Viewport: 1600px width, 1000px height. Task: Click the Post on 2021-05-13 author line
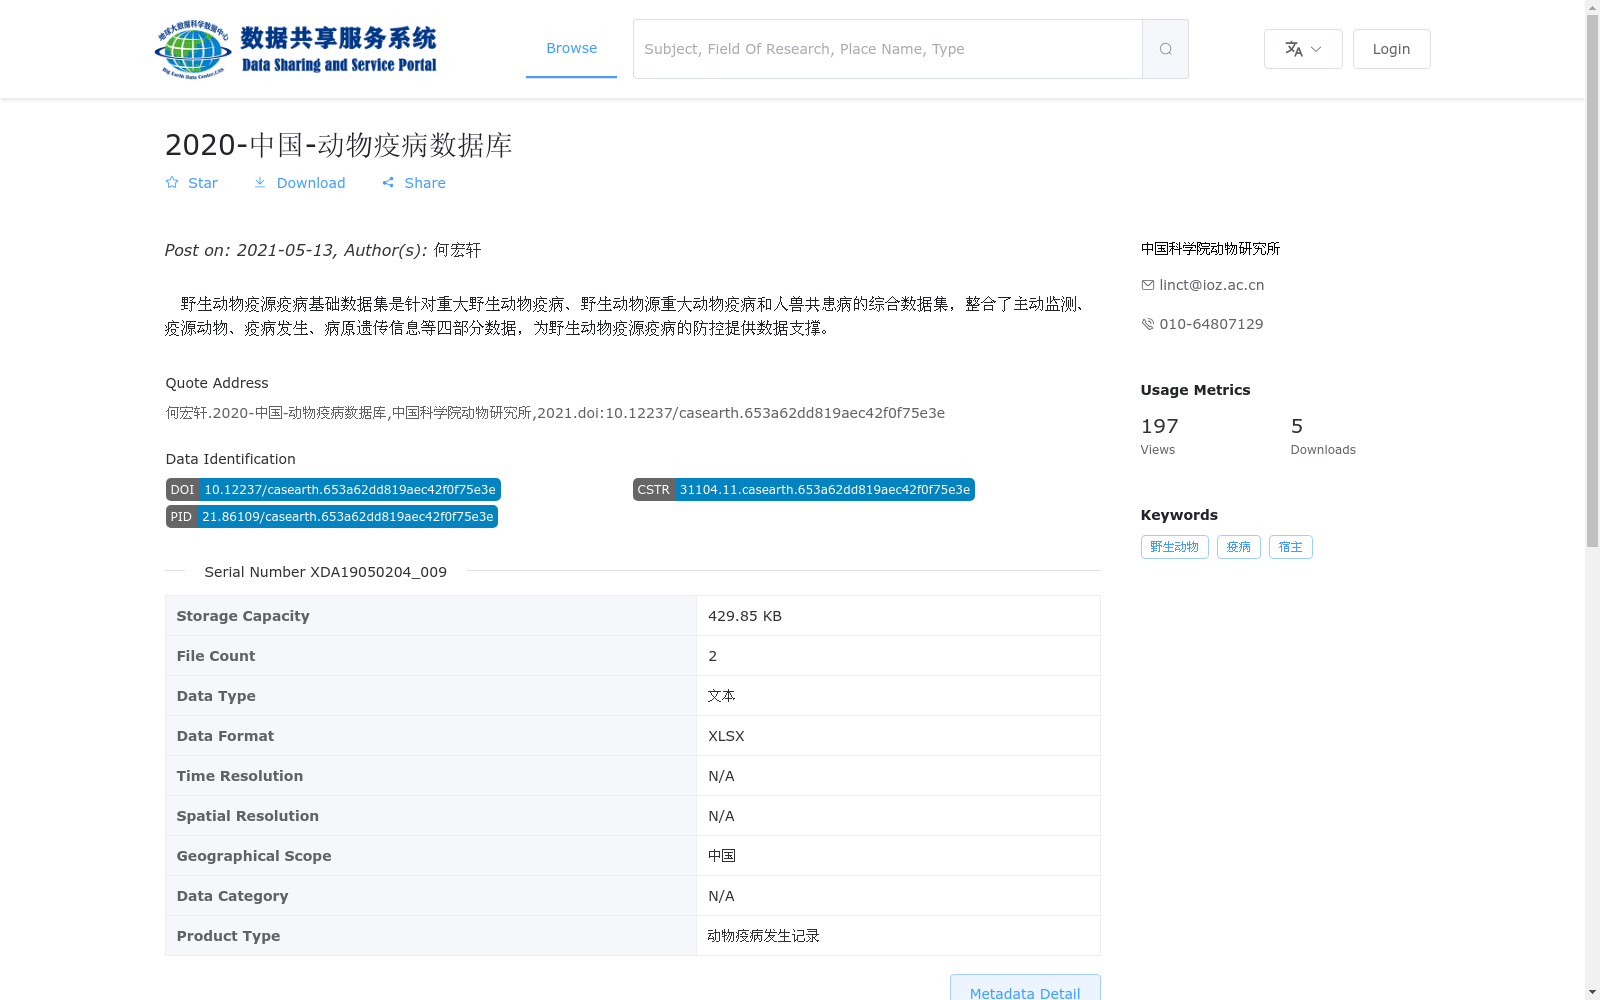[323, 250]
